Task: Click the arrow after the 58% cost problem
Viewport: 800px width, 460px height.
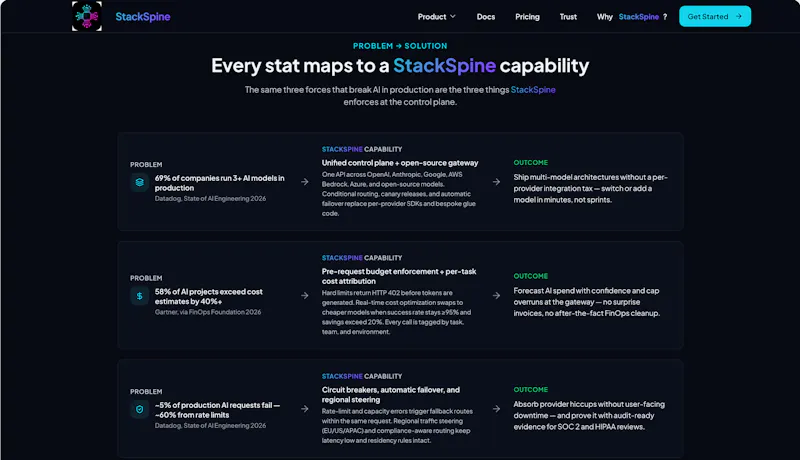Action: [305, 295]
